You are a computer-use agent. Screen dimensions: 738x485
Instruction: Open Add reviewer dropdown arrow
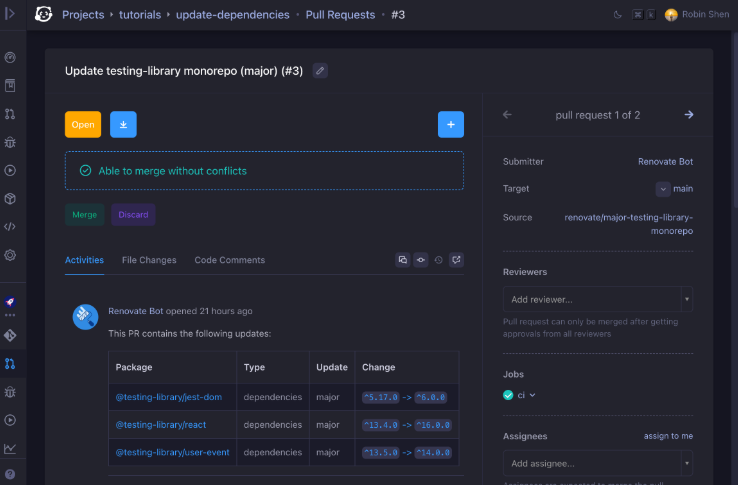(687, 299)
